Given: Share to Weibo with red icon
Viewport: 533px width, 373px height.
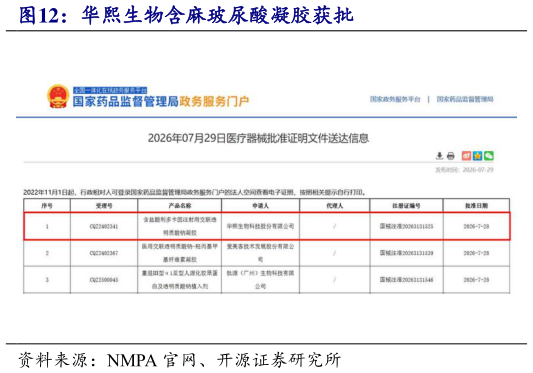Looking at the screenshot, I should pyautogui.click(x=466, y=156).
